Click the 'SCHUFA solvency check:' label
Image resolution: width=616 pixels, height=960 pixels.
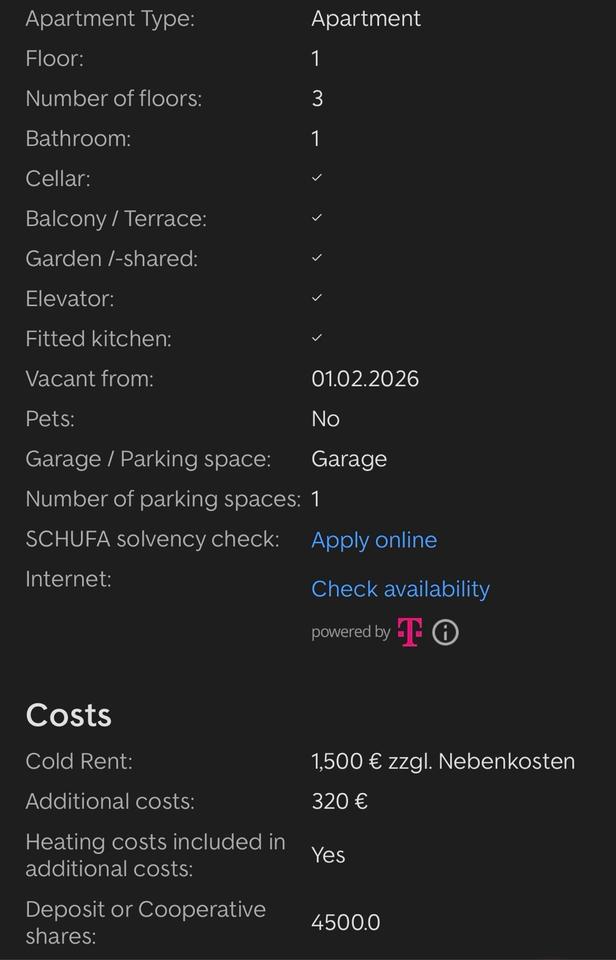click(x=152, y=539)
